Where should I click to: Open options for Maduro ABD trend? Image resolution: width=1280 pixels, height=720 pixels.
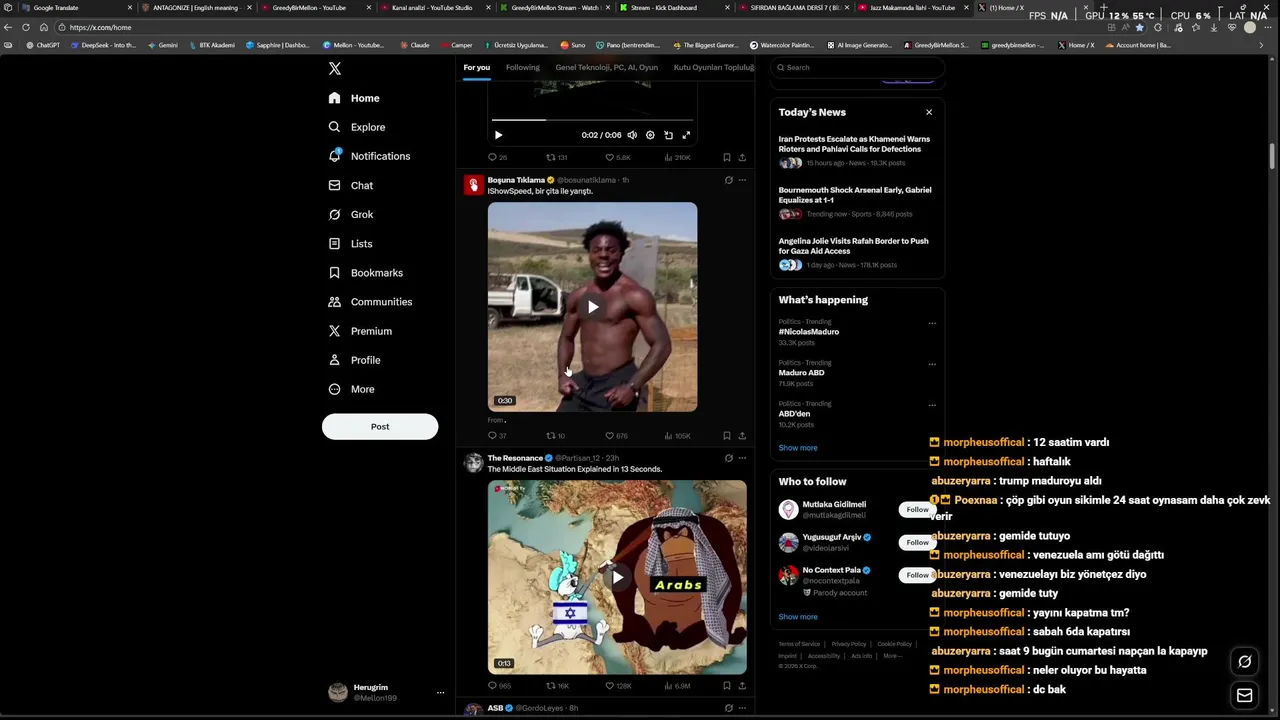pos(932,364)
